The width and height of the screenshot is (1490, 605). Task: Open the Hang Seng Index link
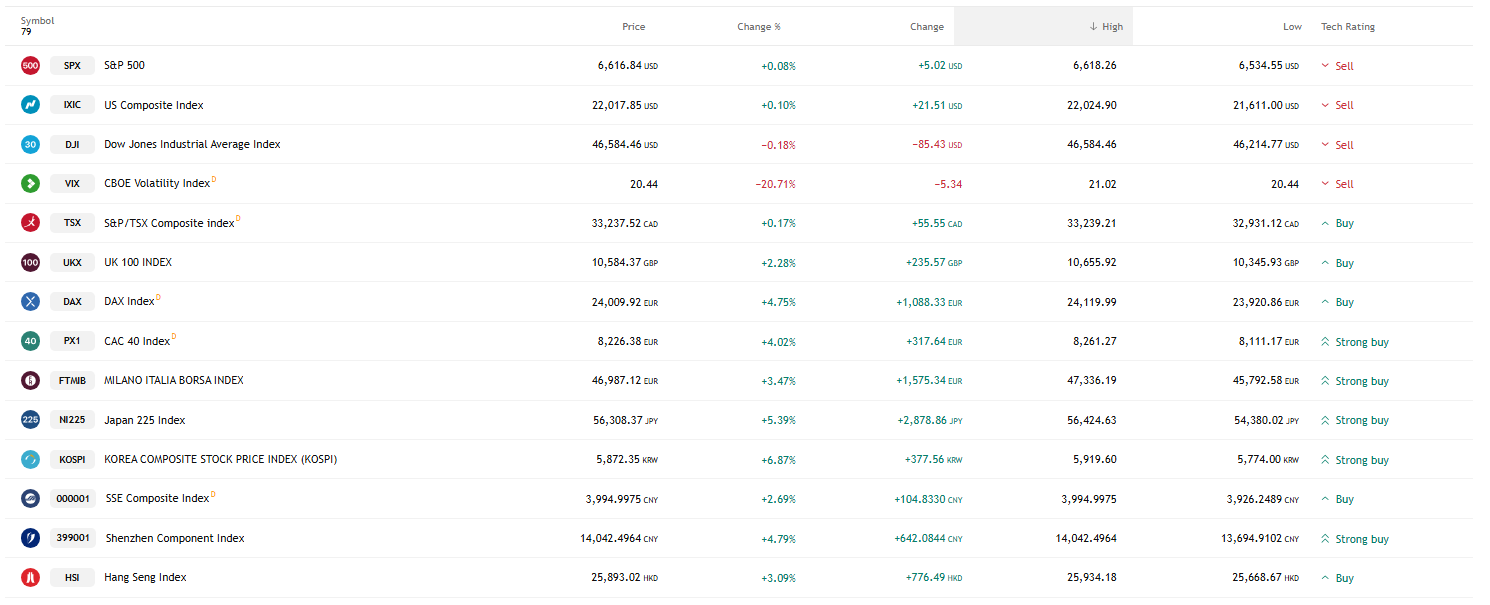(x=145, y=577)
